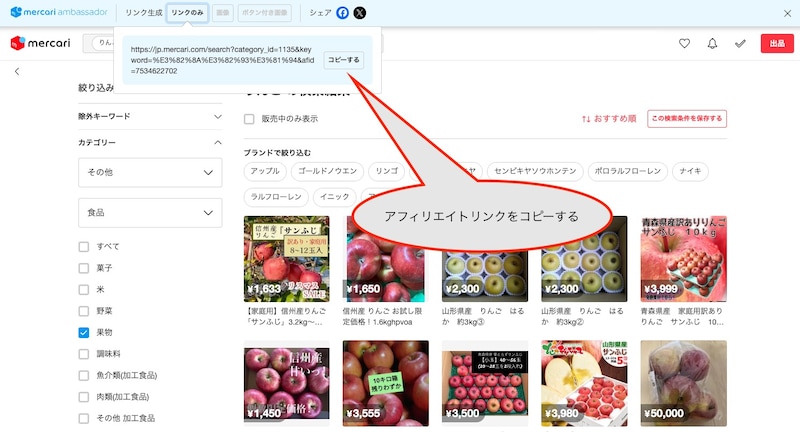
Task: Check the その他 加工食品 checkbox
Action: [84, 418]
